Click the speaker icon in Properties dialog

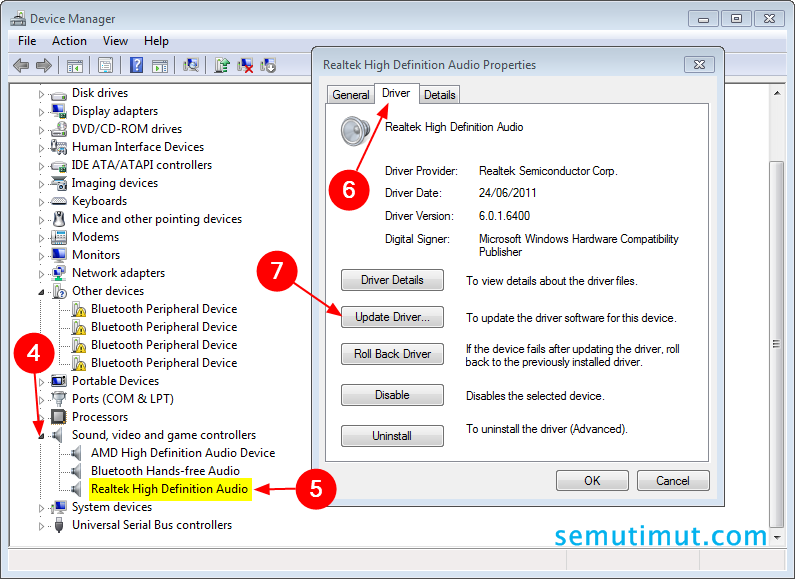pyautogui.click(x=355, y=131)
